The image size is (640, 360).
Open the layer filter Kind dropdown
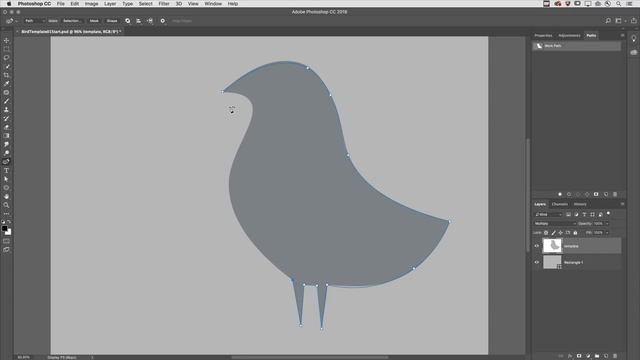(x=548, y=214)
